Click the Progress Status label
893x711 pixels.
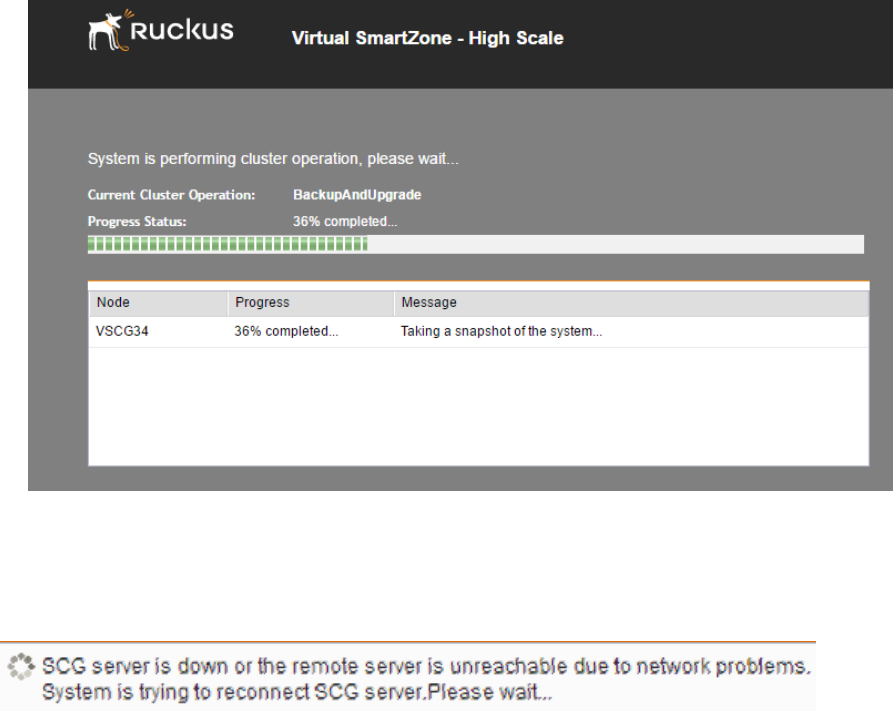click(x=137, y=222)
